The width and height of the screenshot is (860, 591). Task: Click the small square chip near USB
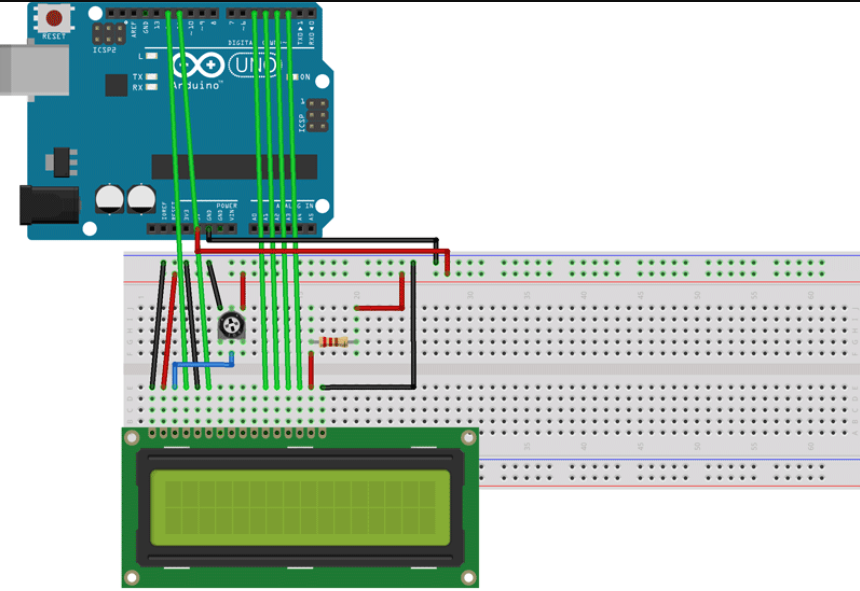[116, 85]
